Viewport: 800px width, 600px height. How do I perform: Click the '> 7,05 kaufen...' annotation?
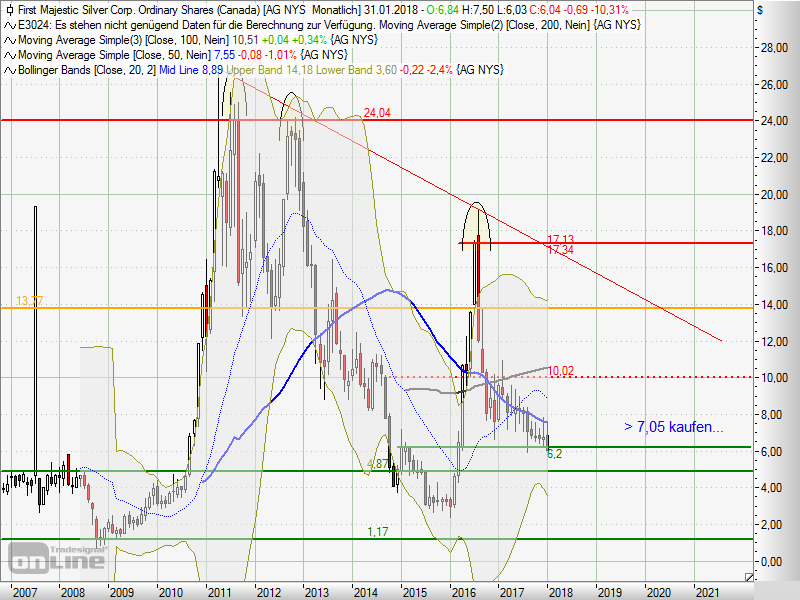tap(673, 427)
